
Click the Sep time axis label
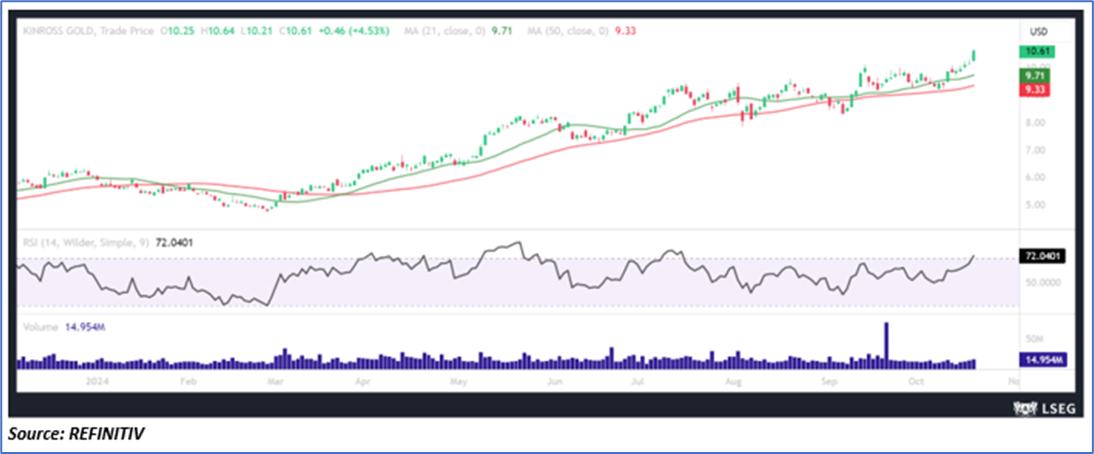[x=828, y=382]
